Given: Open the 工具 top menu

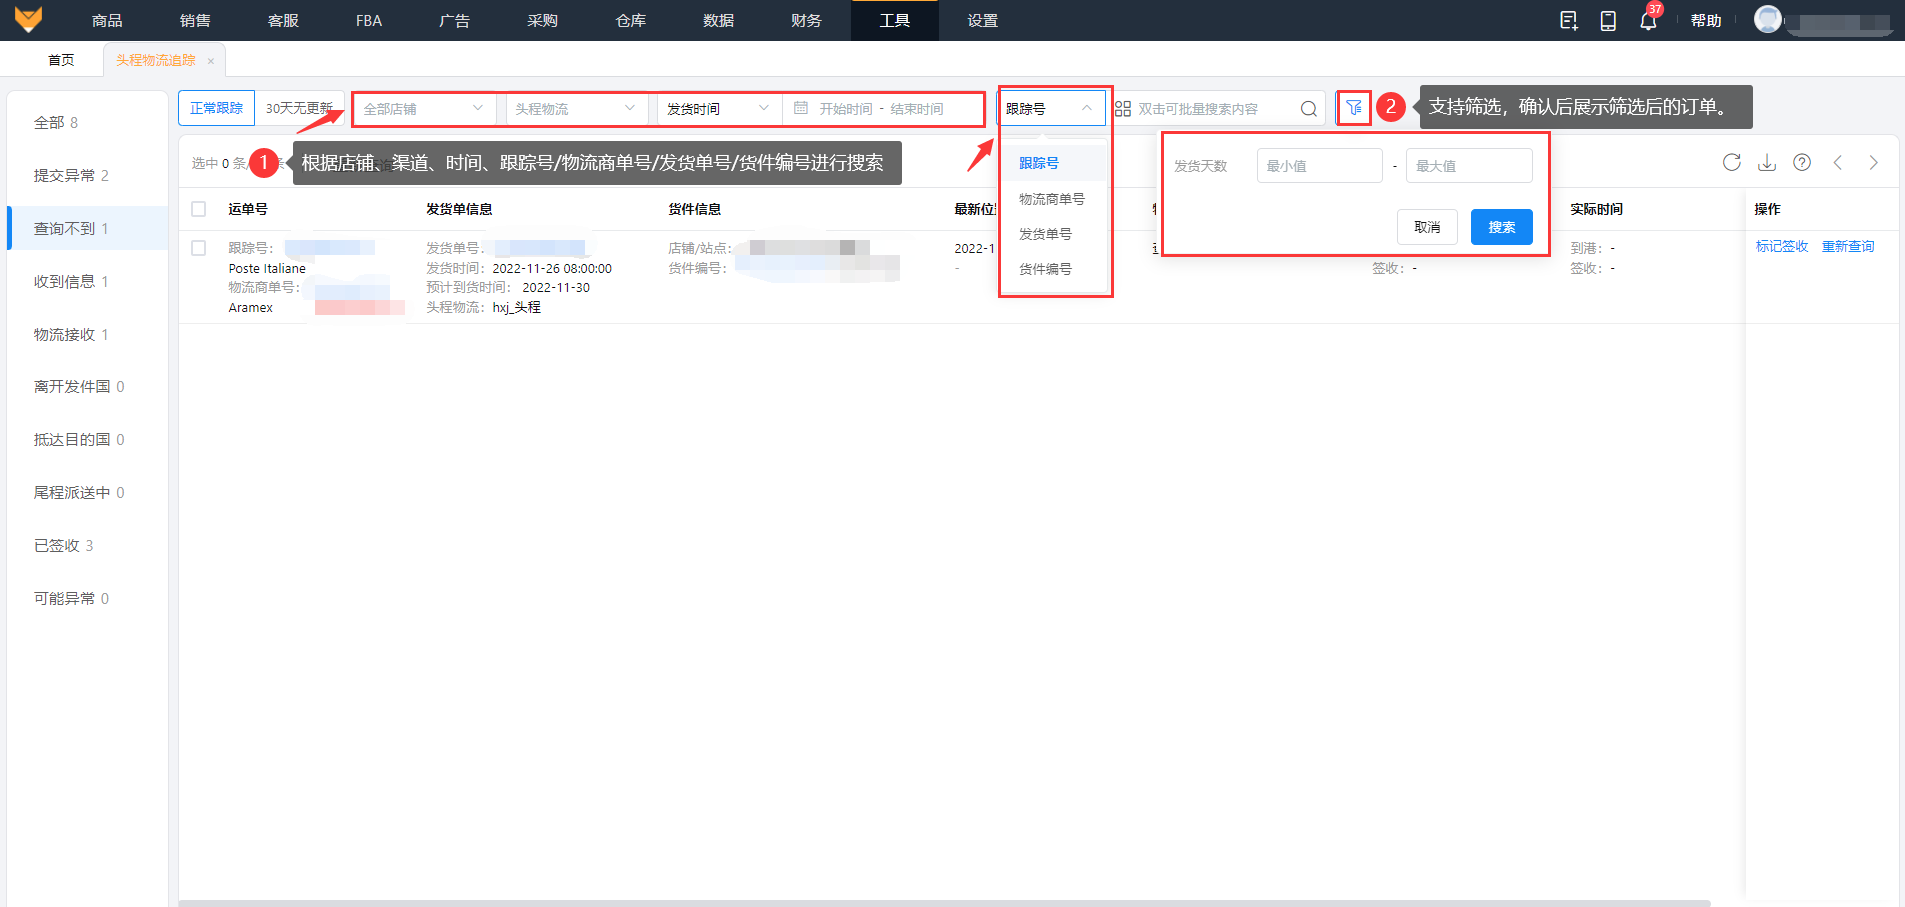Looking at the screenshot, I should tap(895, 20).
